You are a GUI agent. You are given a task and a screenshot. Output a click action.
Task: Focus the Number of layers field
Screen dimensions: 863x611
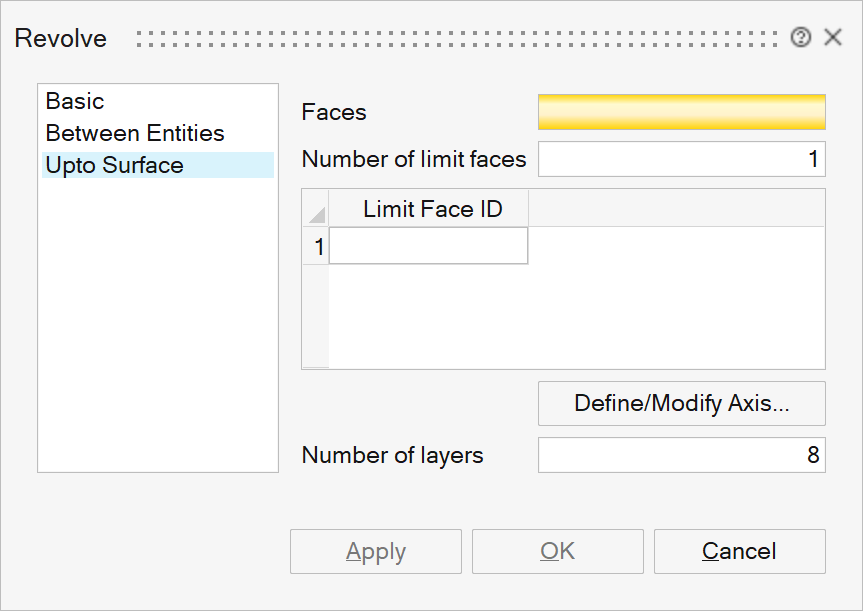(x=681, y=455)
